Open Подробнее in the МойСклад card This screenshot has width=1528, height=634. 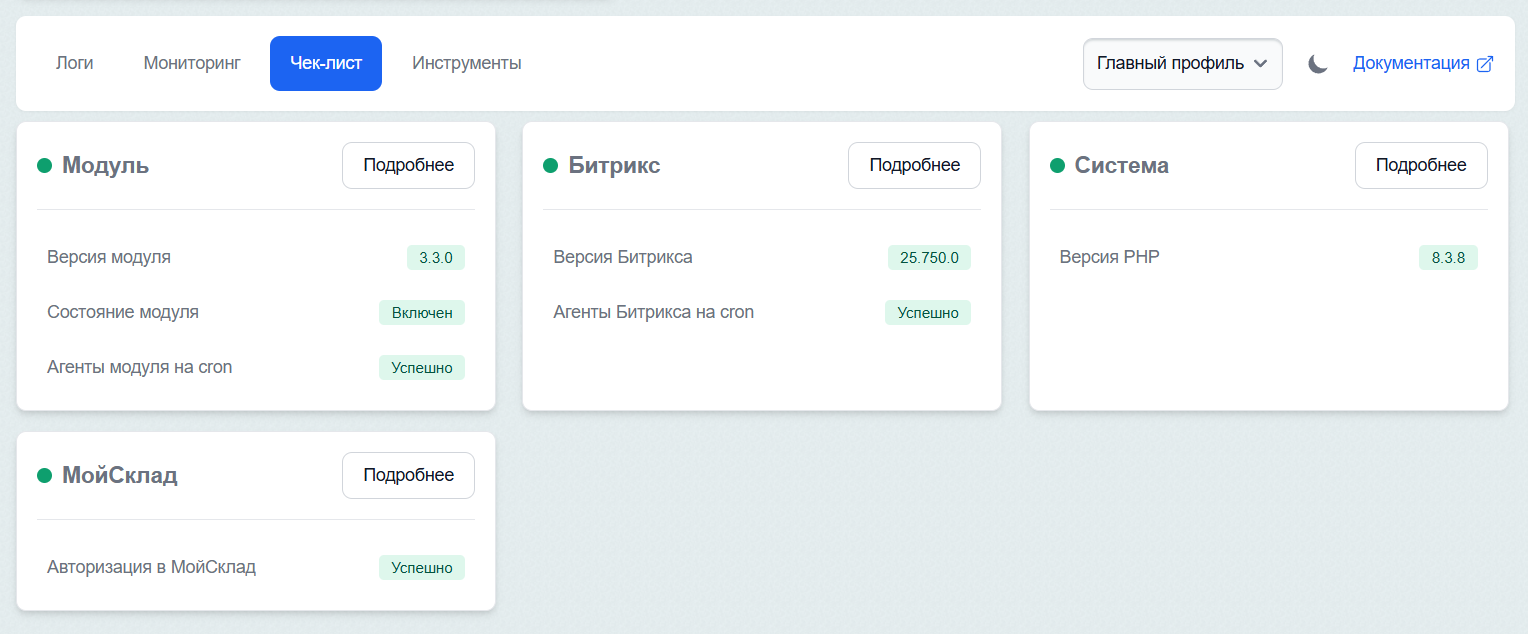tap(408, 475)
